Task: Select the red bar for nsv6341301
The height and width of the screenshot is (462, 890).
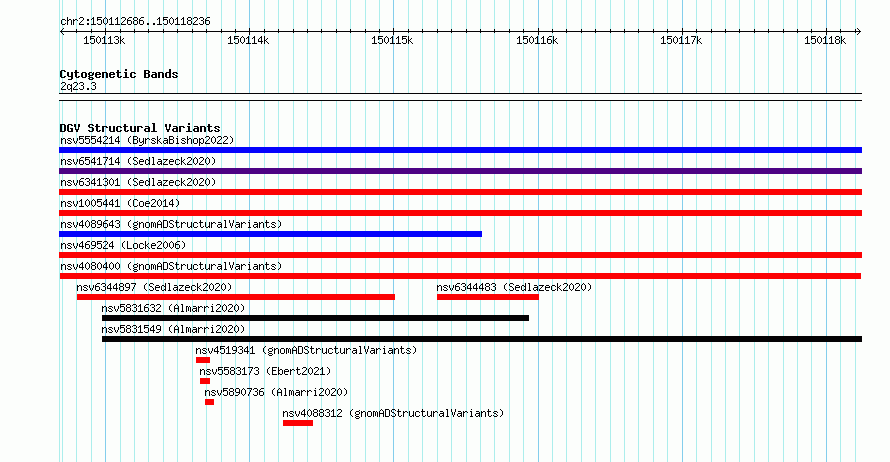Action: 460,192
